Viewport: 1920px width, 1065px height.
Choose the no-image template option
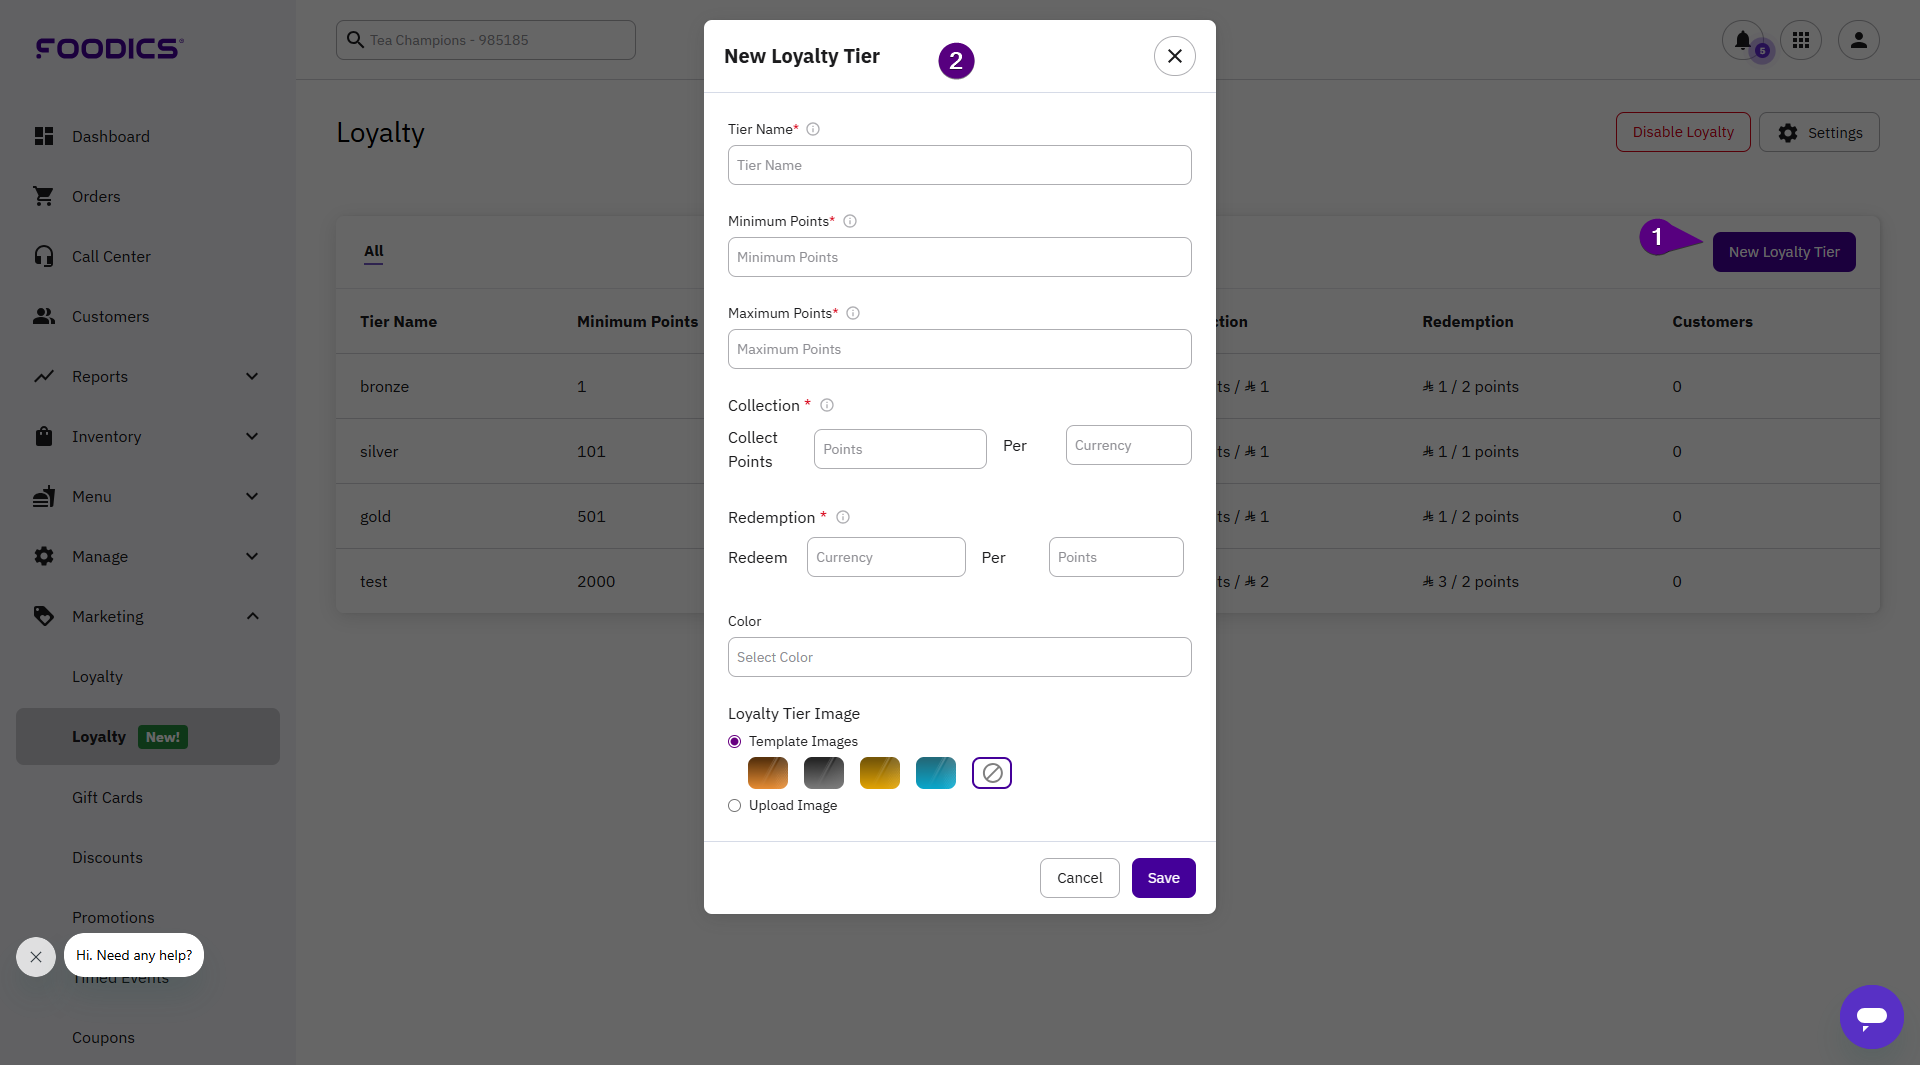tap(992, 773)
